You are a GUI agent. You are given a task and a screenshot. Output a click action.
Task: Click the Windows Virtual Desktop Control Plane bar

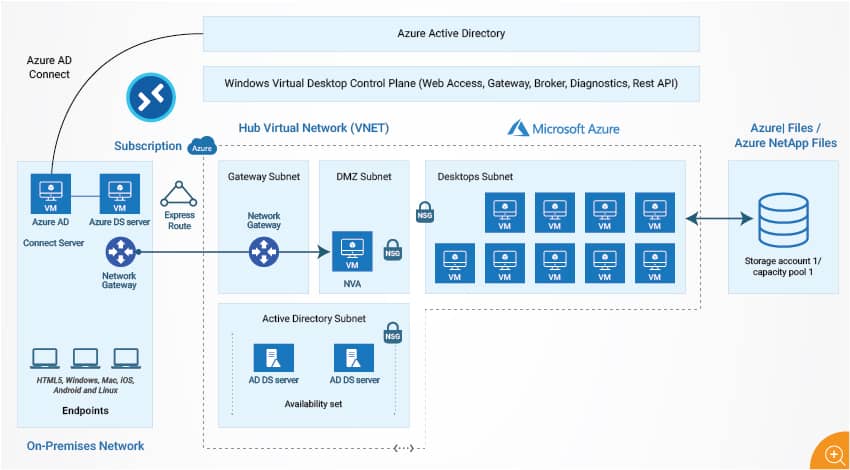(x=451, y=84)
